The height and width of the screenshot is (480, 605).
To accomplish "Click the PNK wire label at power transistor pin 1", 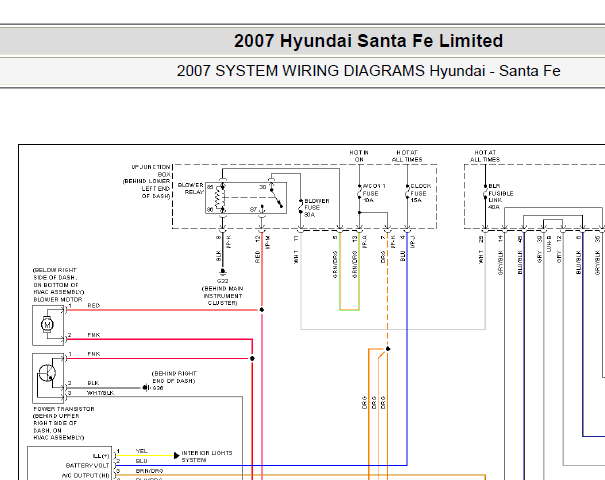I will pyautogui.click(x=94, y=354).
